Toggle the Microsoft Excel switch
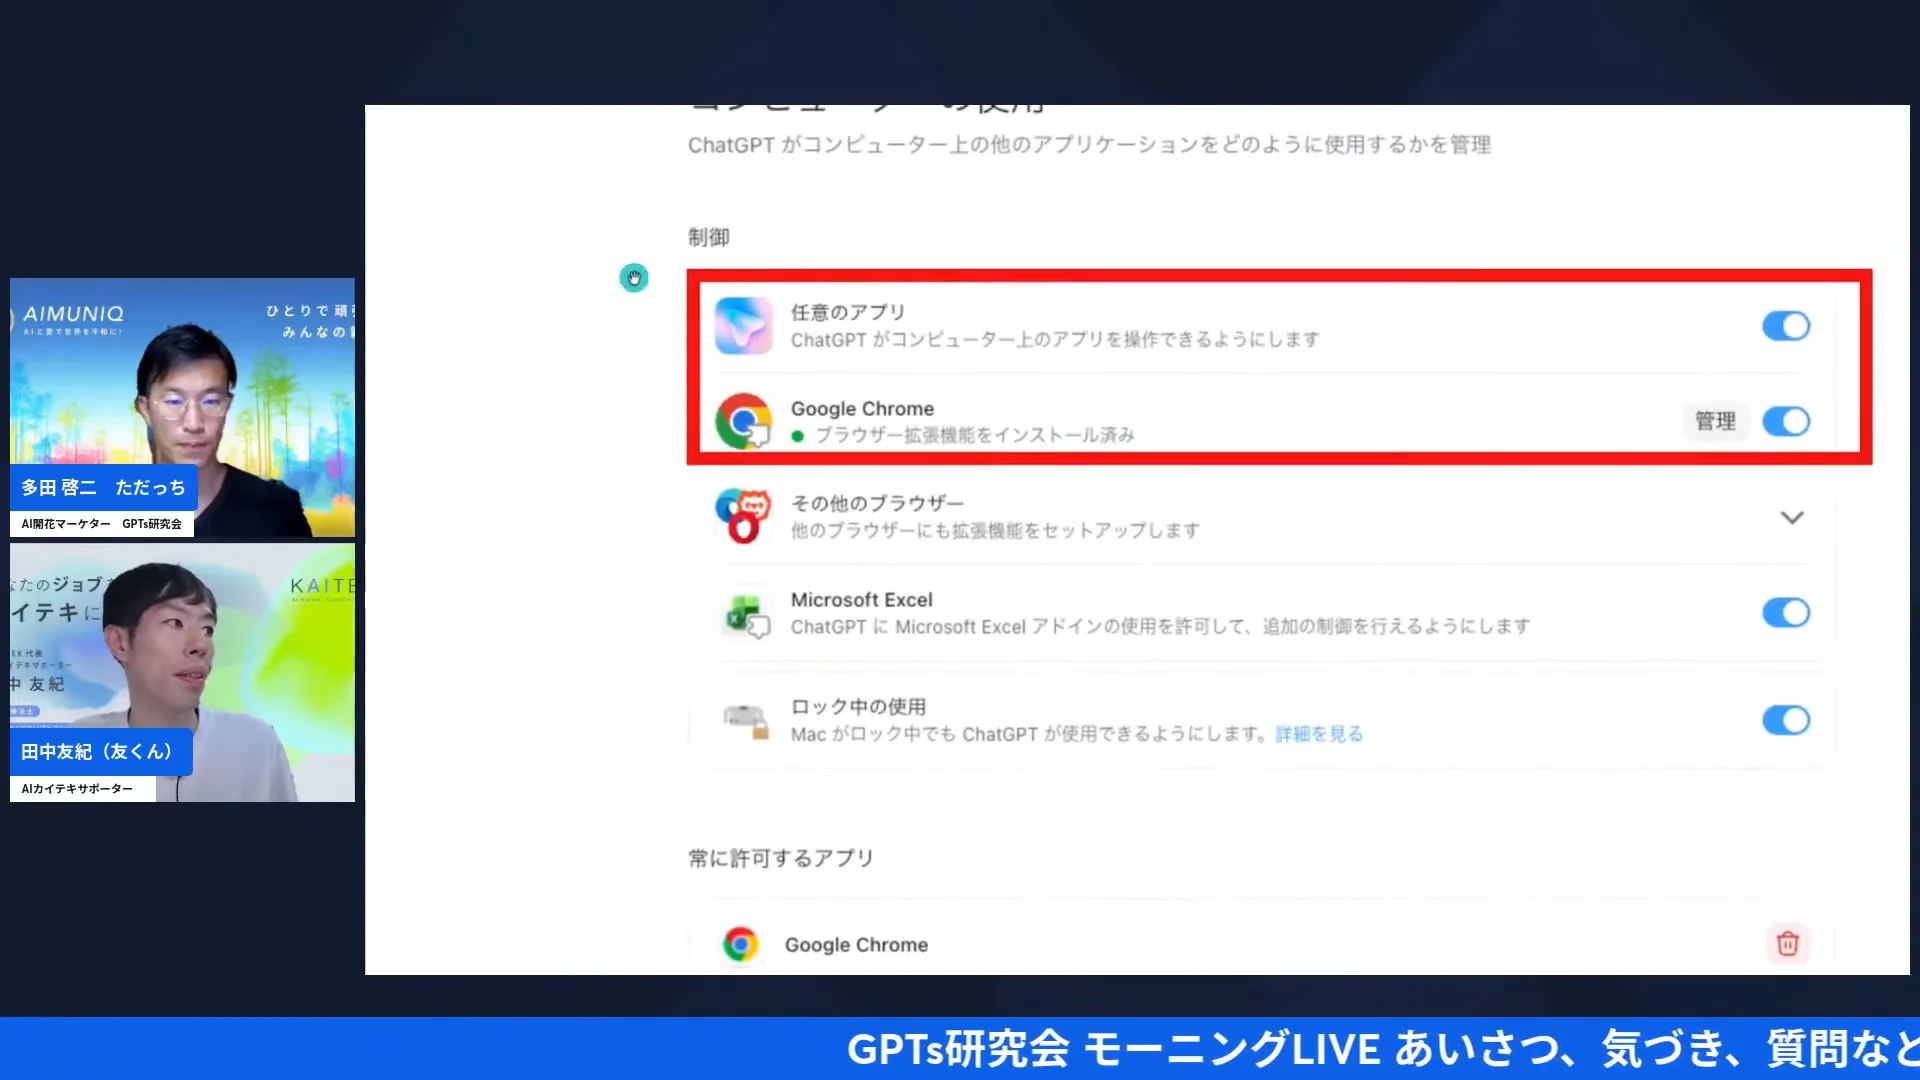1920x1080 pixels. [1786, 612]
